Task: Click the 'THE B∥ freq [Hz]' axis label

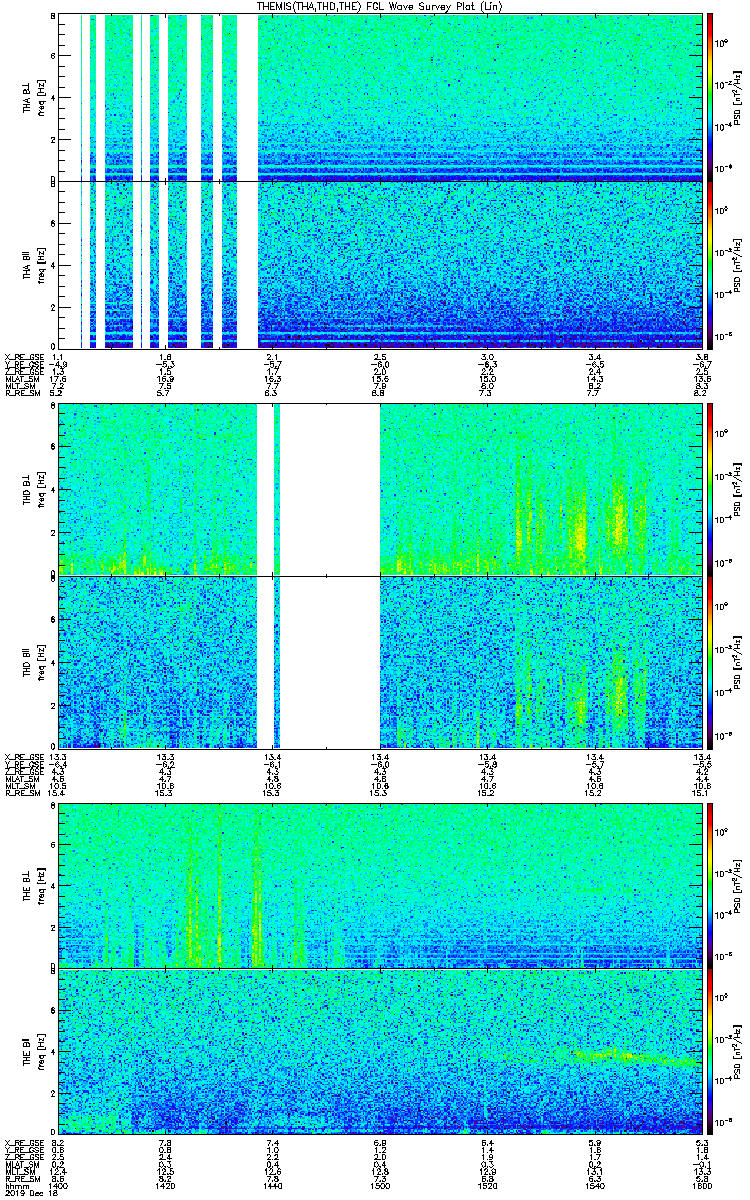Action: [x=34, y=1052]
